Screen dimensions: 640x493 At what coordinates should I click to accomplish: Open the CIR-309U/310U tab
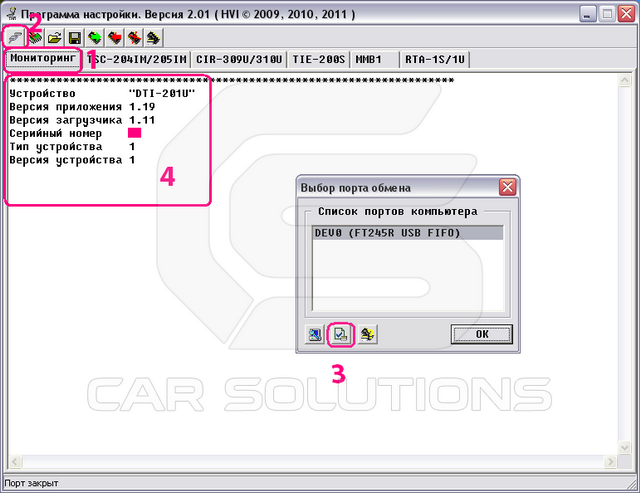tap(239, 60)
